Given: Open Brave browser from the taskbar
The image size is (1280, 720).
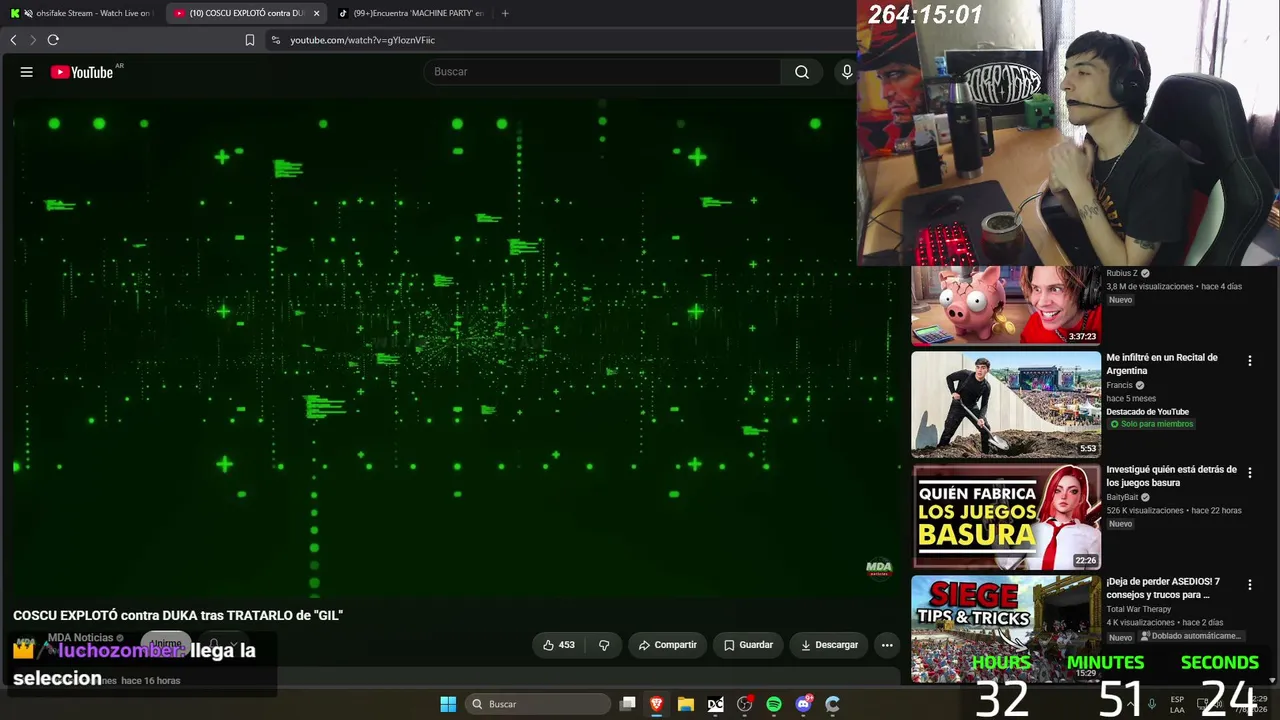Looking at the screenshot, I should coord(657,704).
